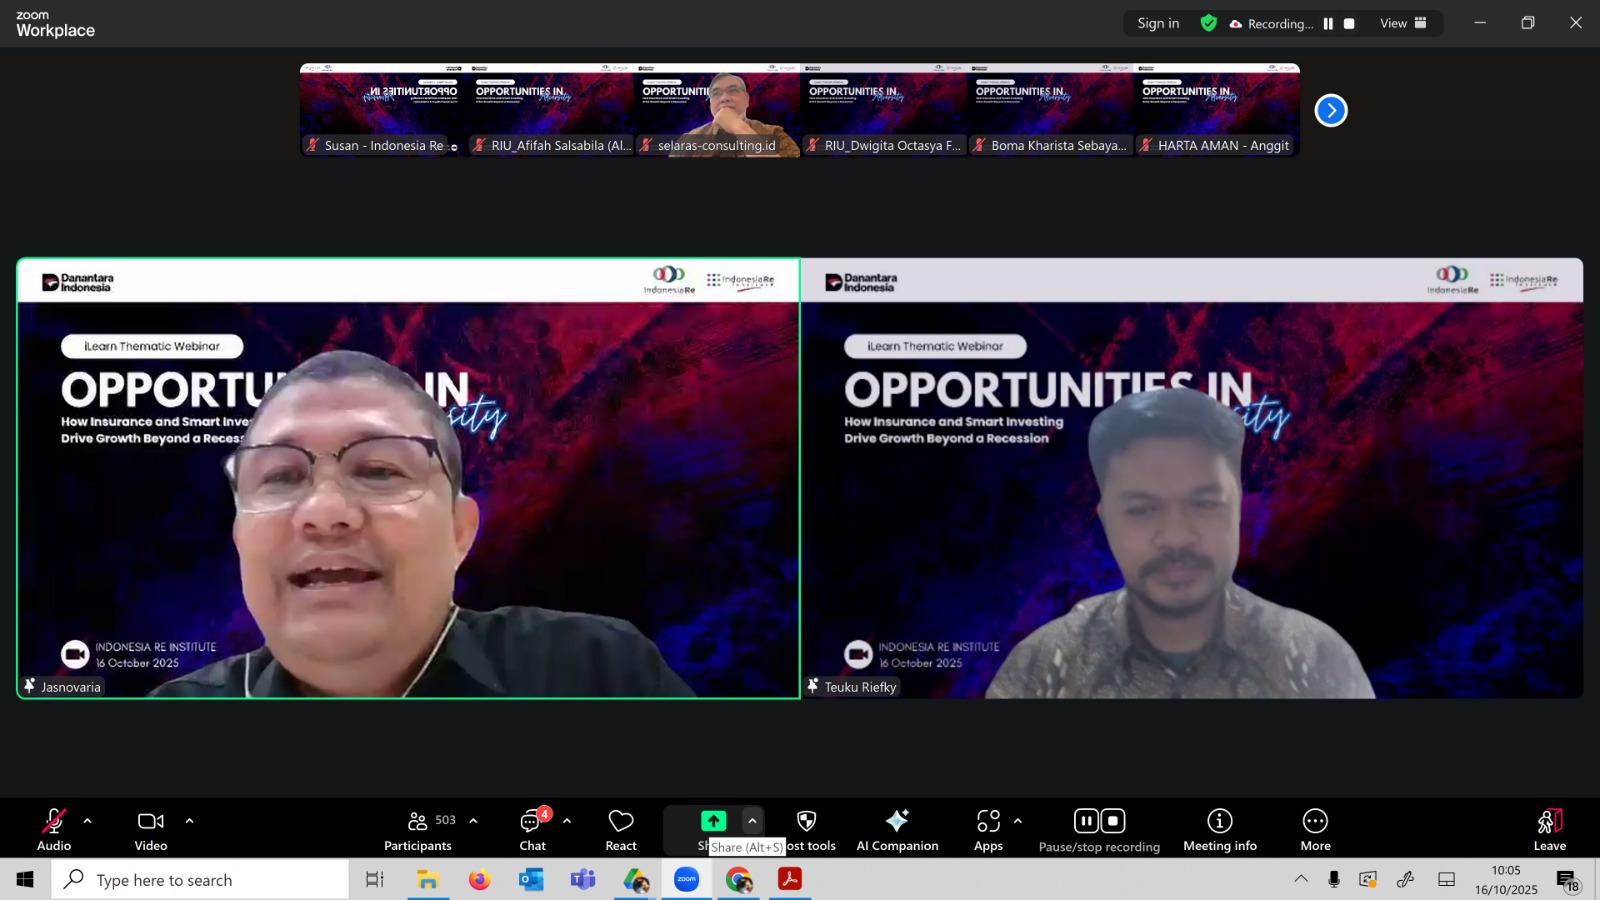Click the Sign in button

[1158, 24]
